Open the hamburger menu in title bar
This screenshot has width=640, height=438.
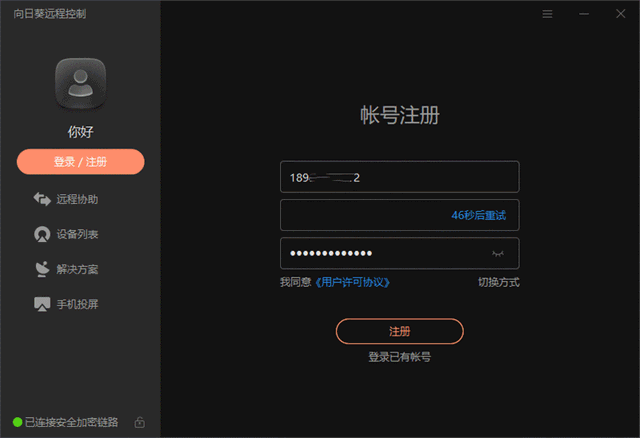click(x=547, y=14)
